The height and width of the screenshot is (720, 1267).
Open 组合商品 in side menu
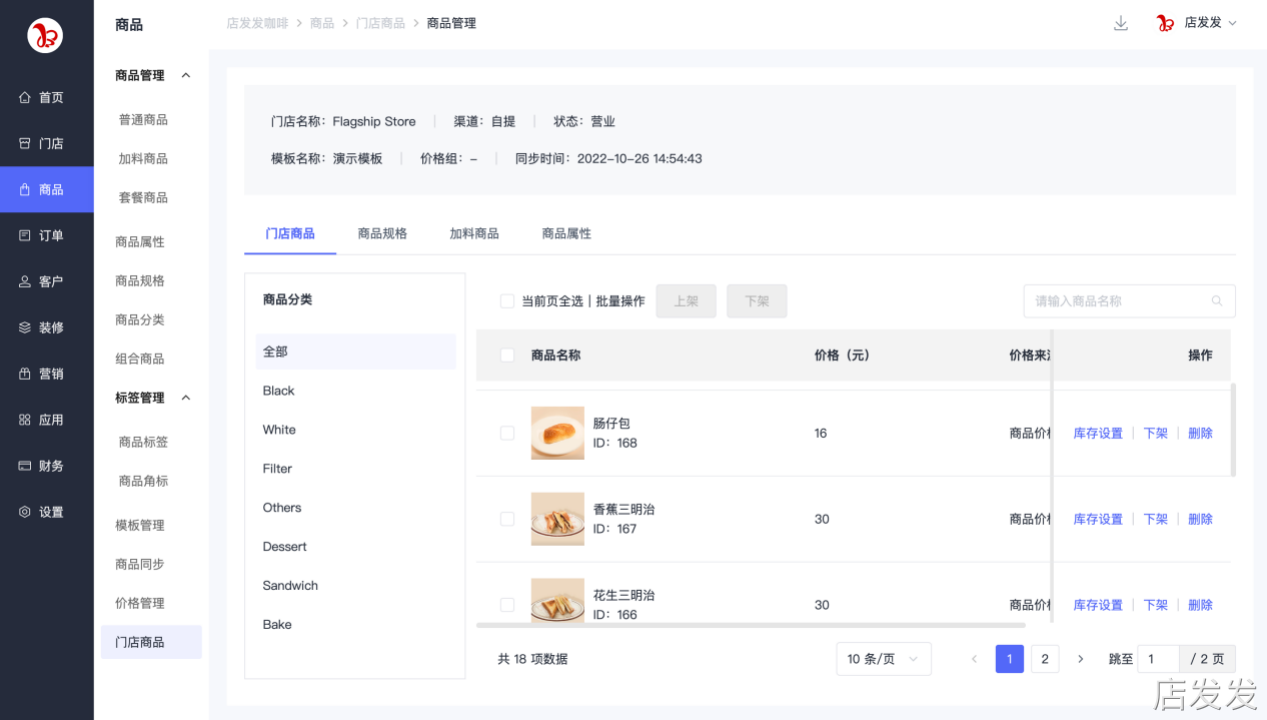tap(140, 358)
